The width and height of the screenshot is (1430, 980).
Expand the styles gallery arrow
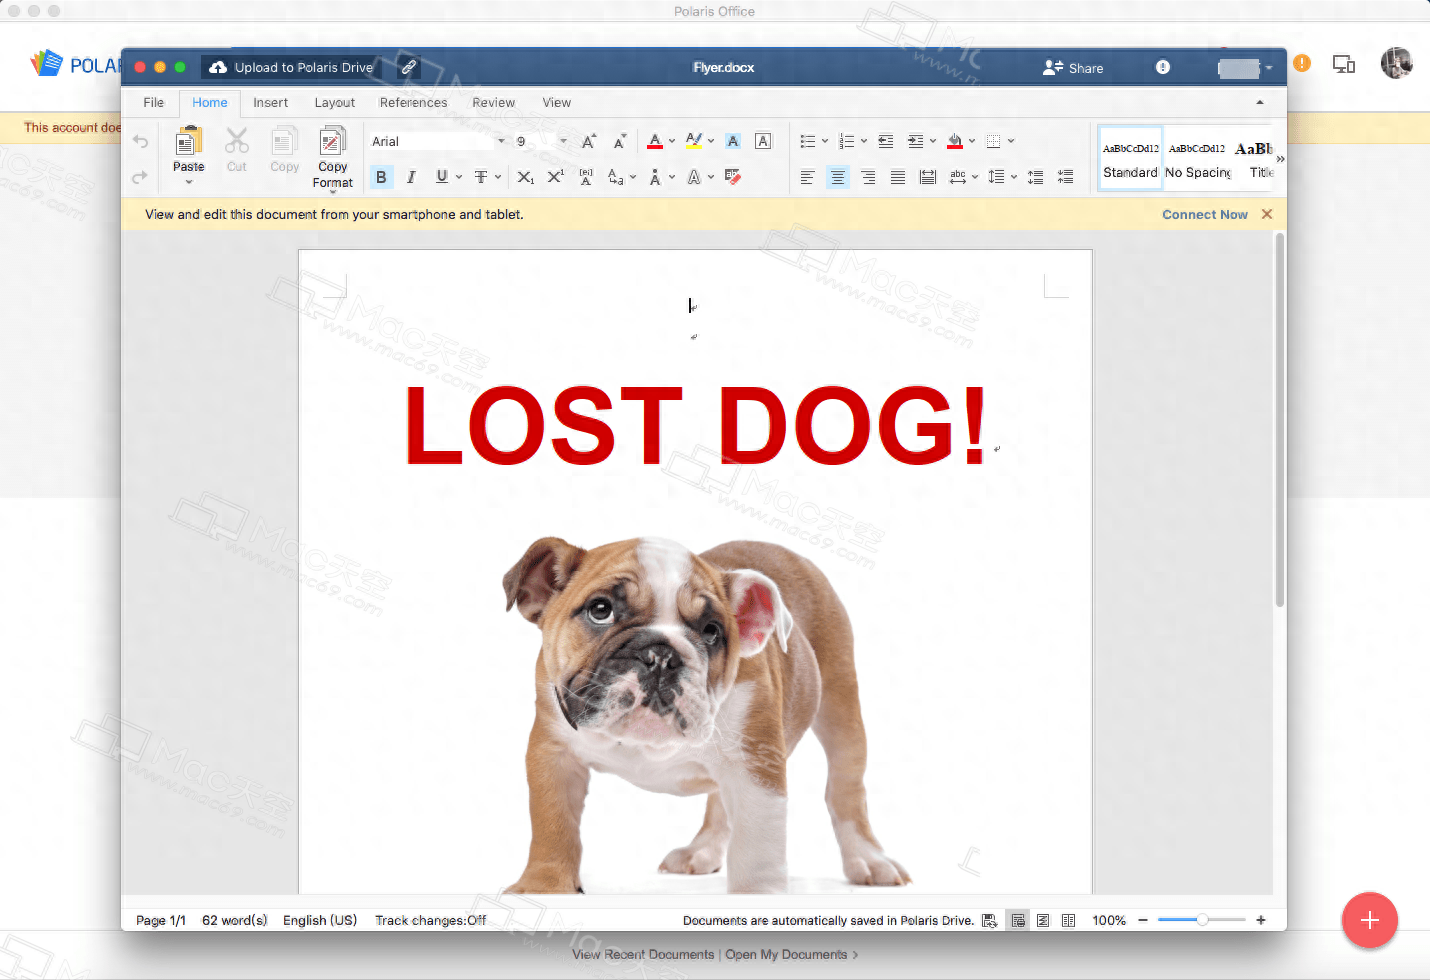click(x=1280, y=159)
